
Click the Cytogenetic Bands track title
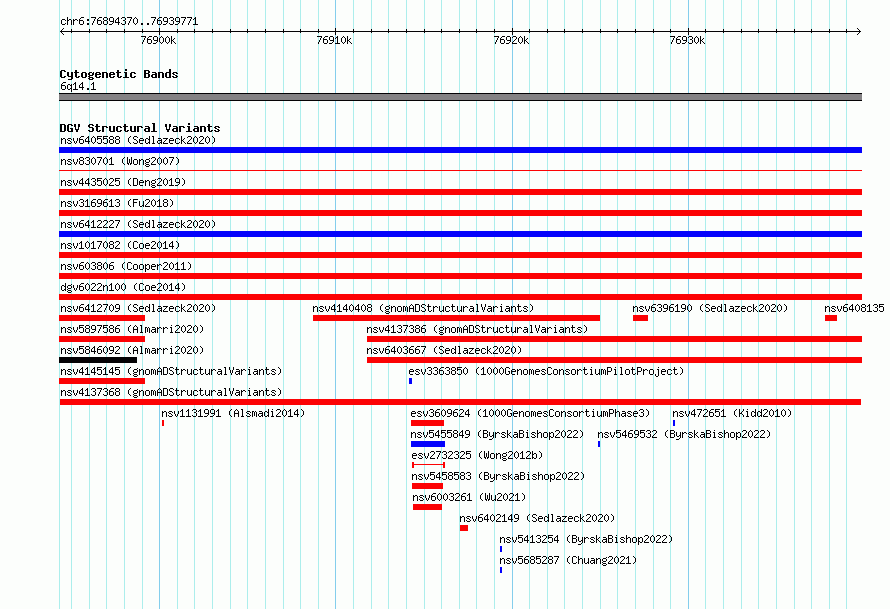pos(119,74)
